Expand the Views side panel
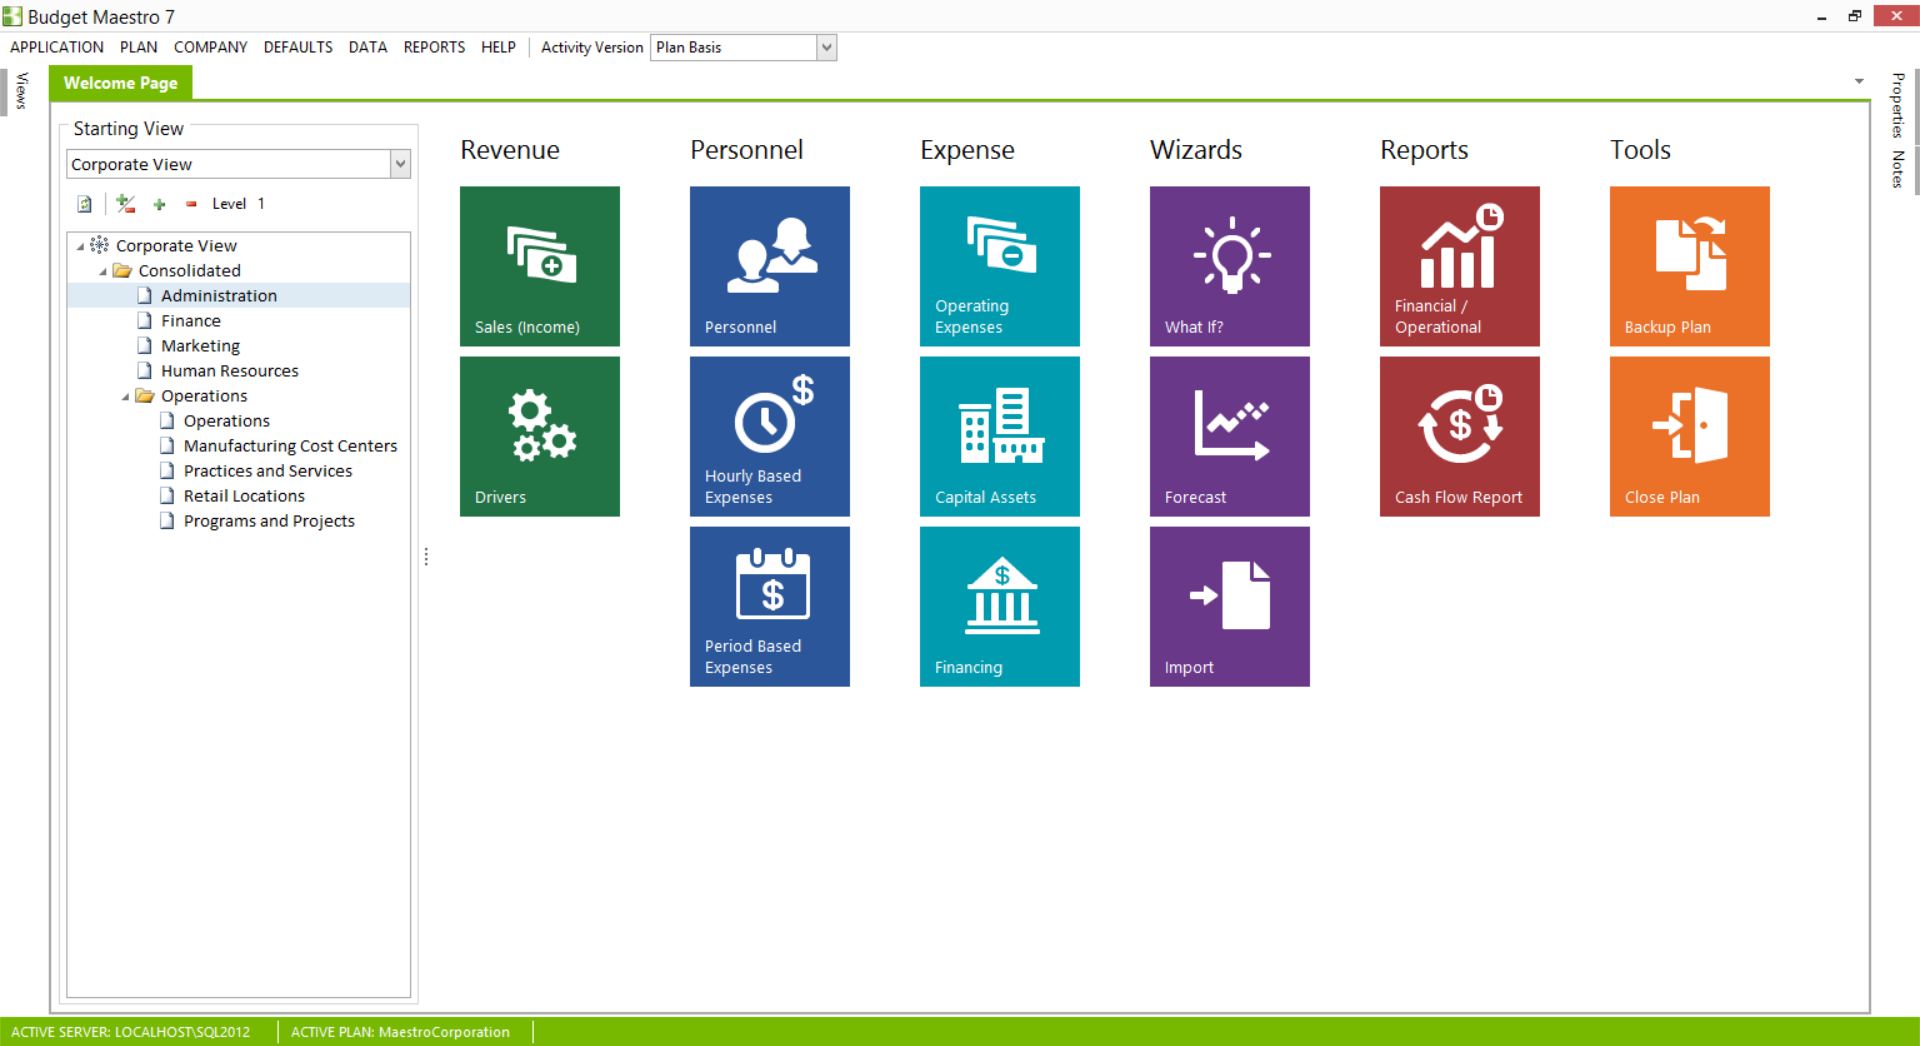Screen dimensions: 1920x1046 click(22, 91)
